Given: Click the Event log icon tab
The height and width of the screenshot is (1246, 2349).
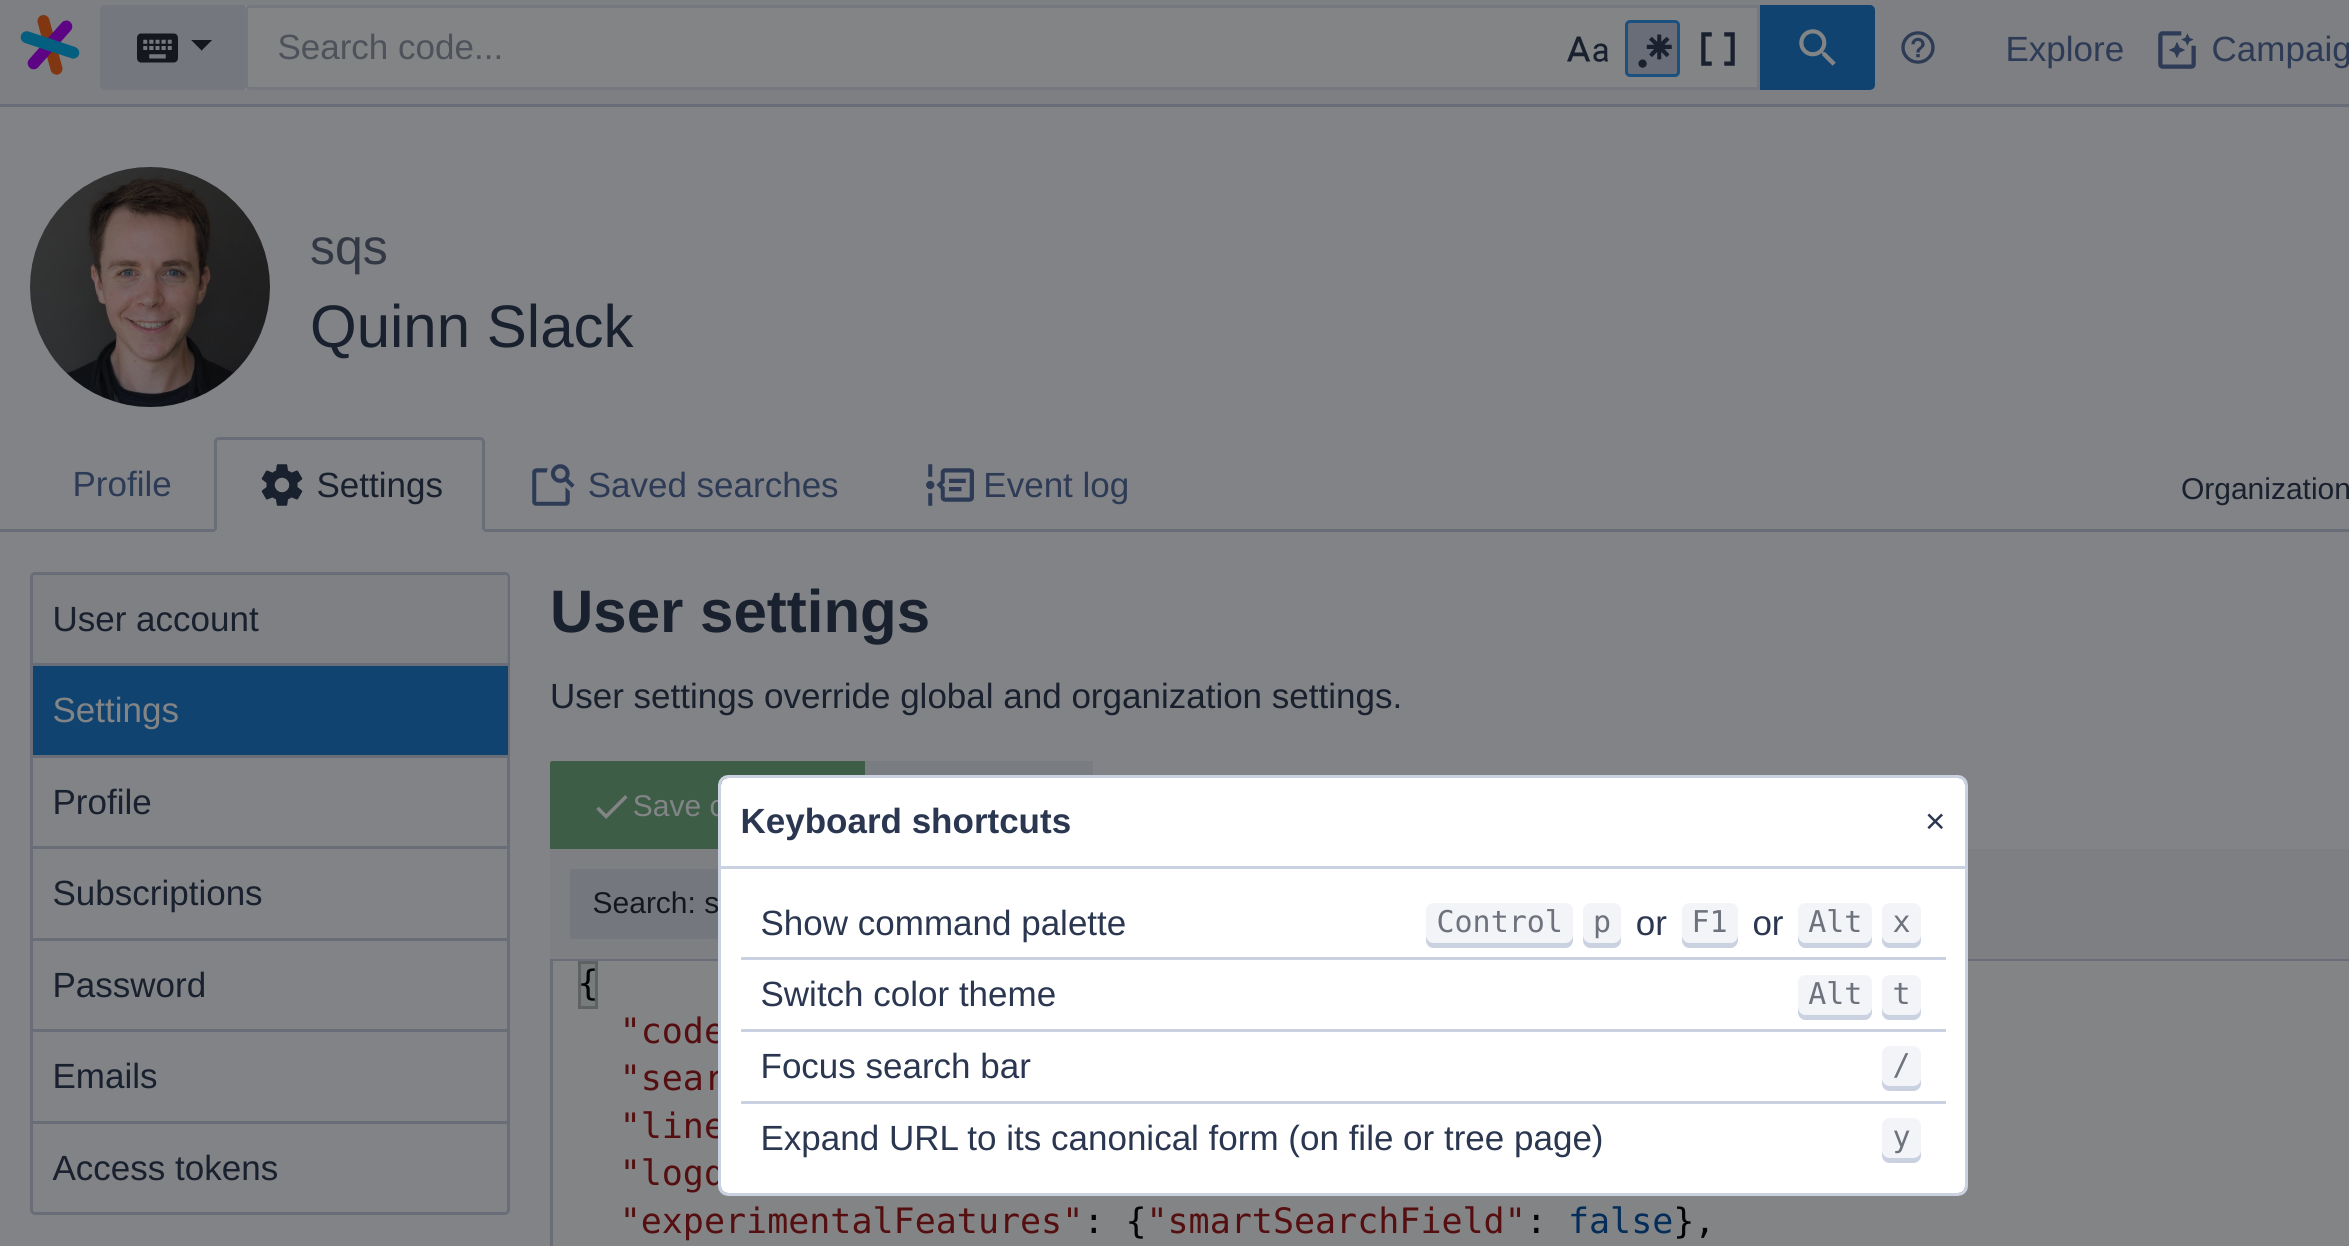Looking at the screenshot, I should 949,485.
